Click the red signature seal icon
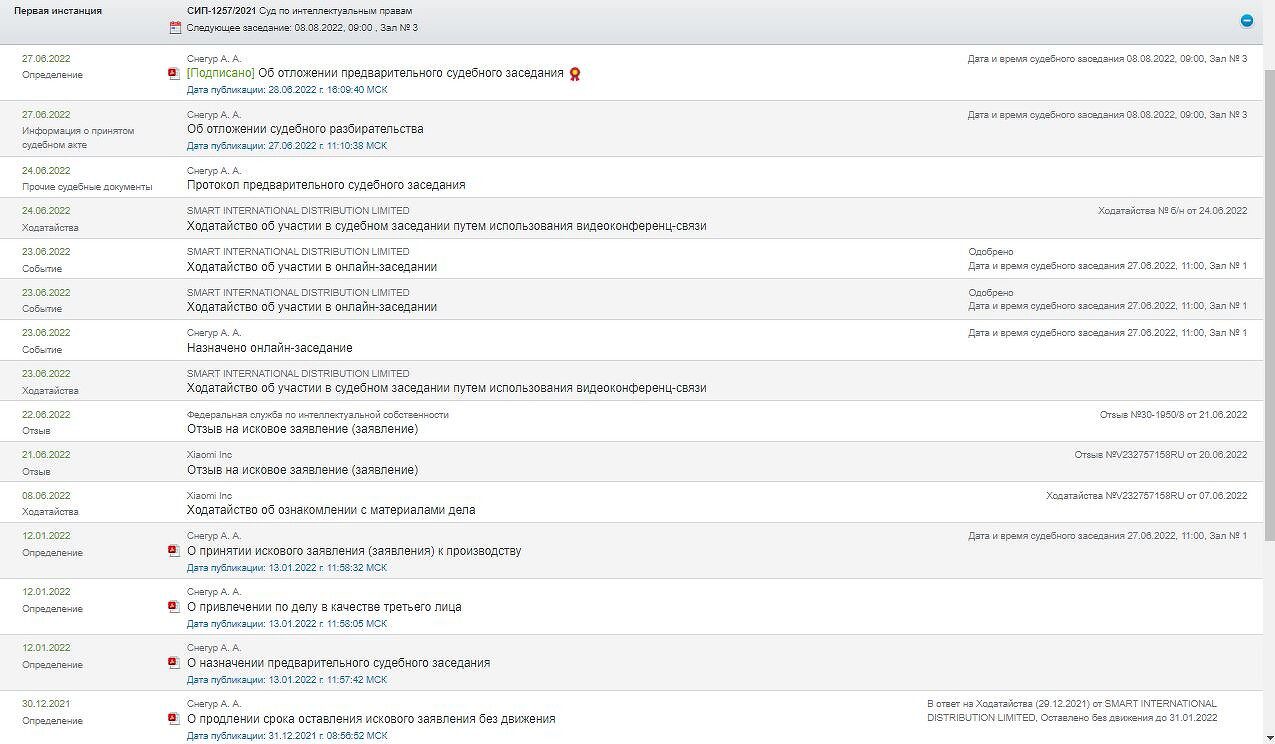The width and height of the screenshot is (1275, 744). pos(575,74)
